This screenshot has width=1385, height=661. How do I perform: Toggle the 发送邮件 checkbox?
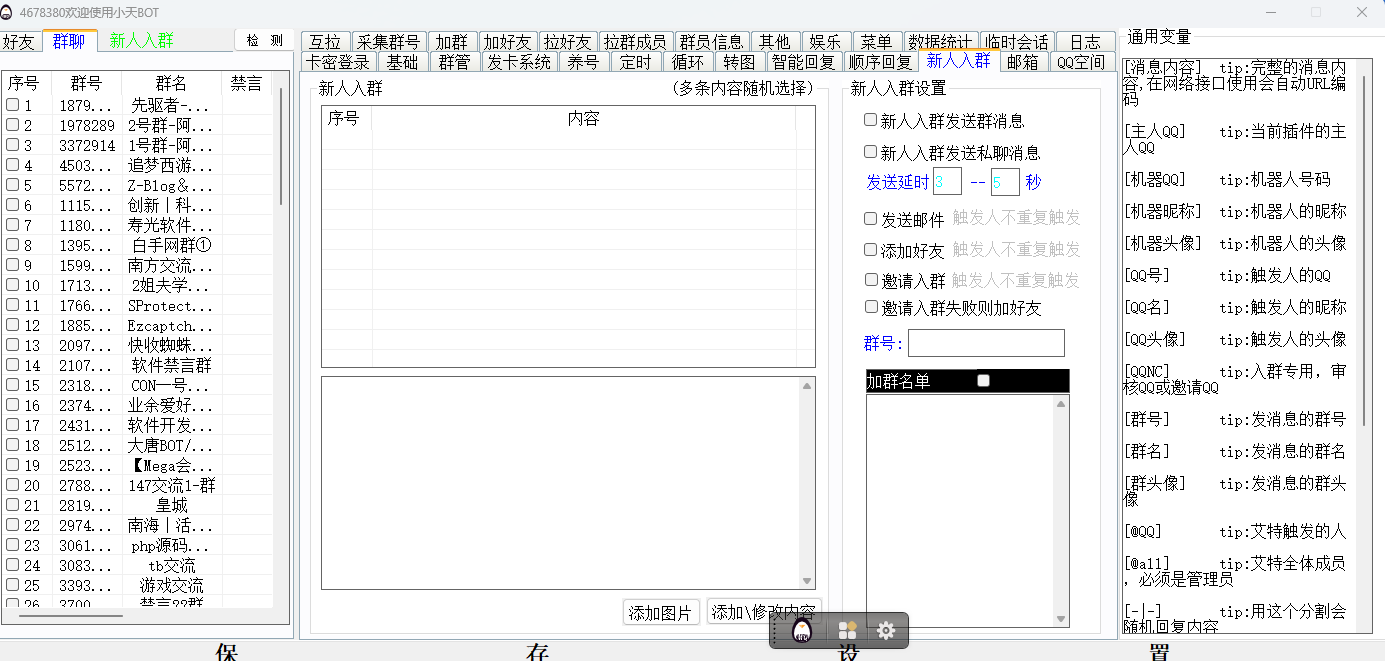(871, 218)
